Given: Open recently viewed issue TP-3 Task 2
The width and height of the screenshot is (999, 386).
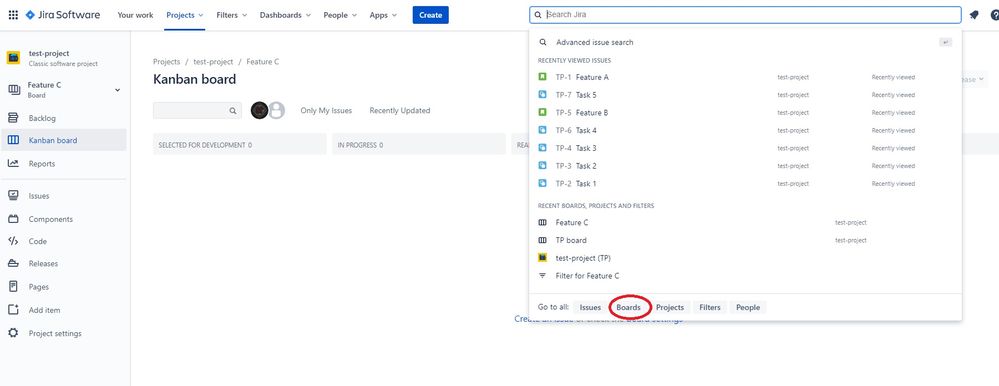Looking at the screenshot, I should (745, 166).
